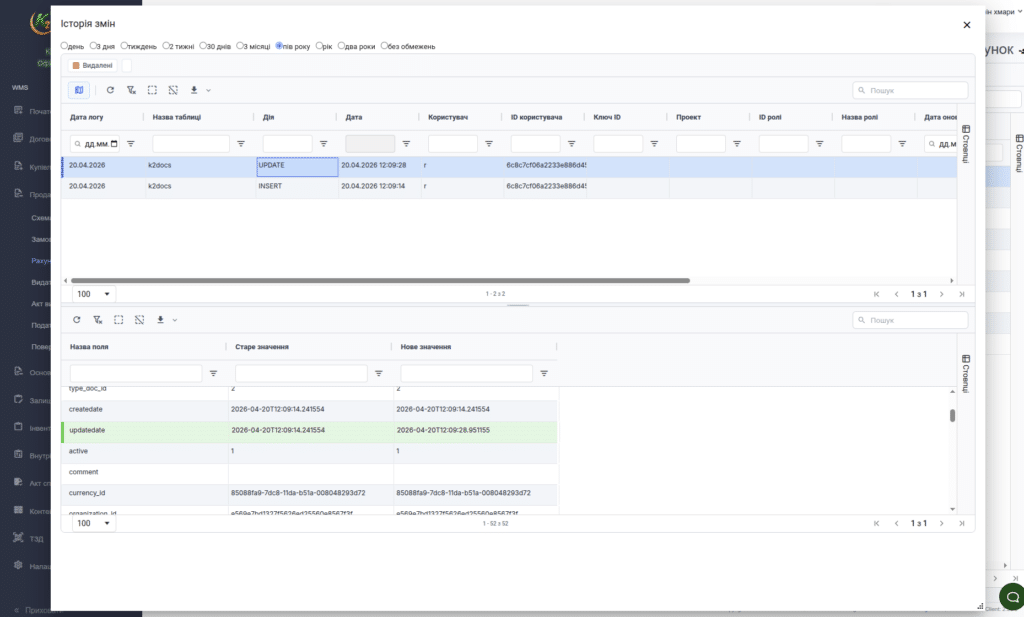Open Стовпці columns panel of upper grid
The image size is (1024, 617).
966,144
